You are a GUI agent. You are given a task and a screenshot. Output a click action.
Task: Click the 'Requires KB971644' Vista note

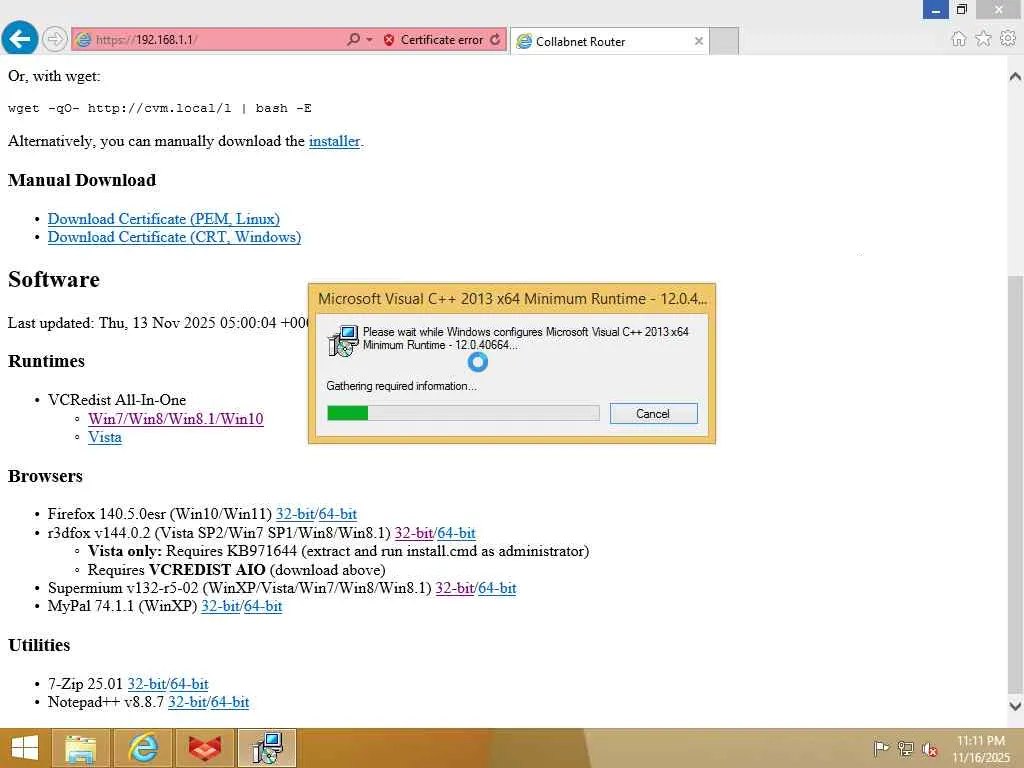click(338, 551)
